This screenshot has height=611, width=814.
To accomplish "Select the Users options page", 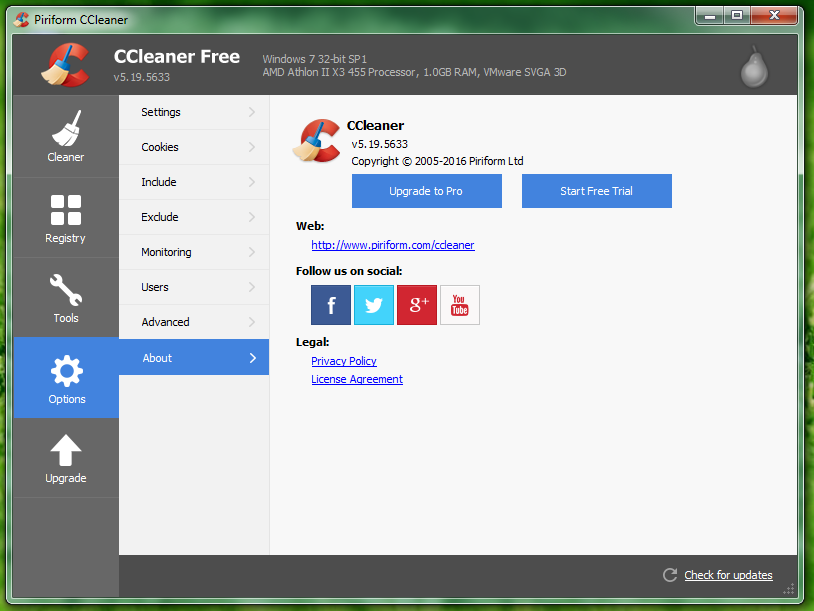I will click(x=155, y=287).
